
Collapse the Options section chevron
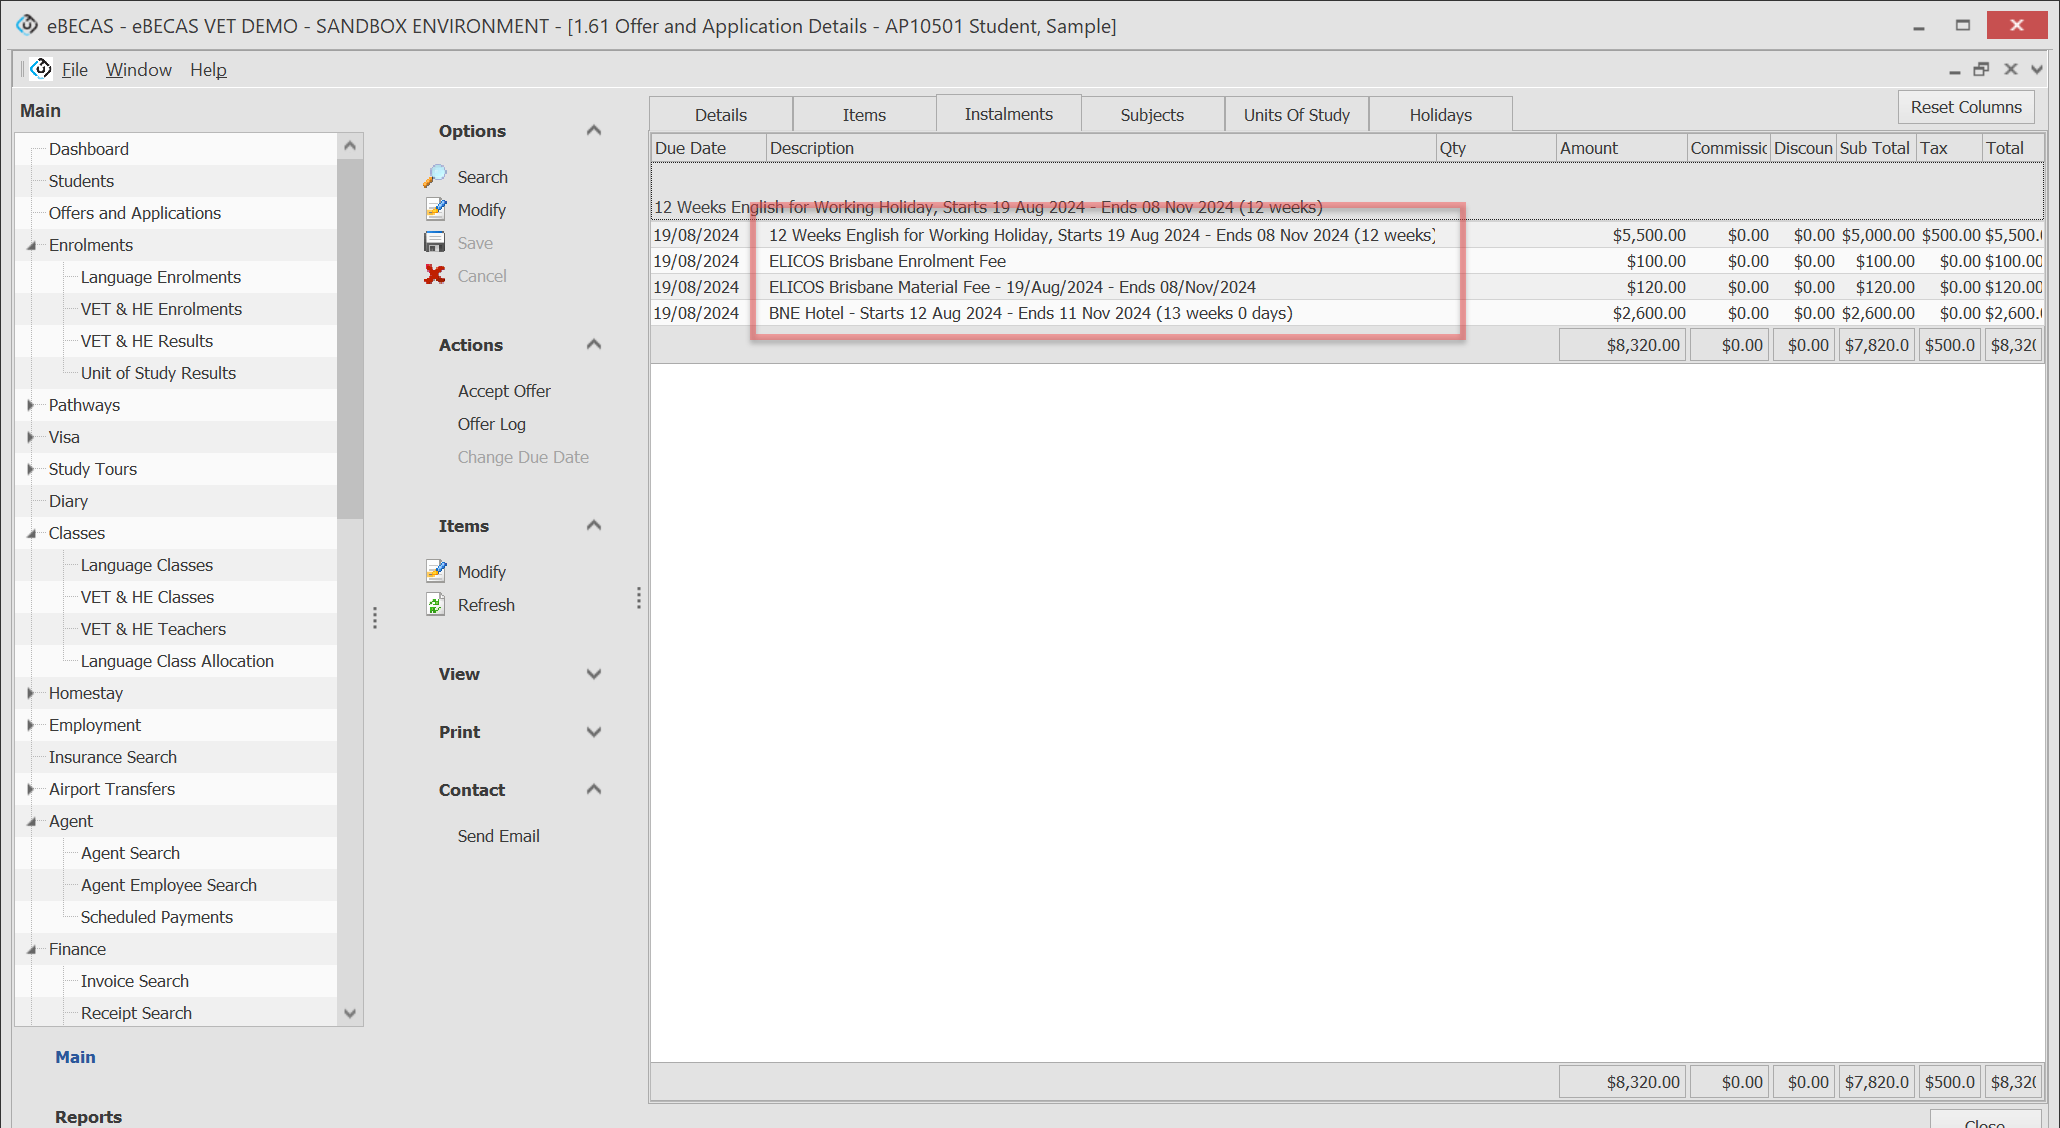coord(594,131)
